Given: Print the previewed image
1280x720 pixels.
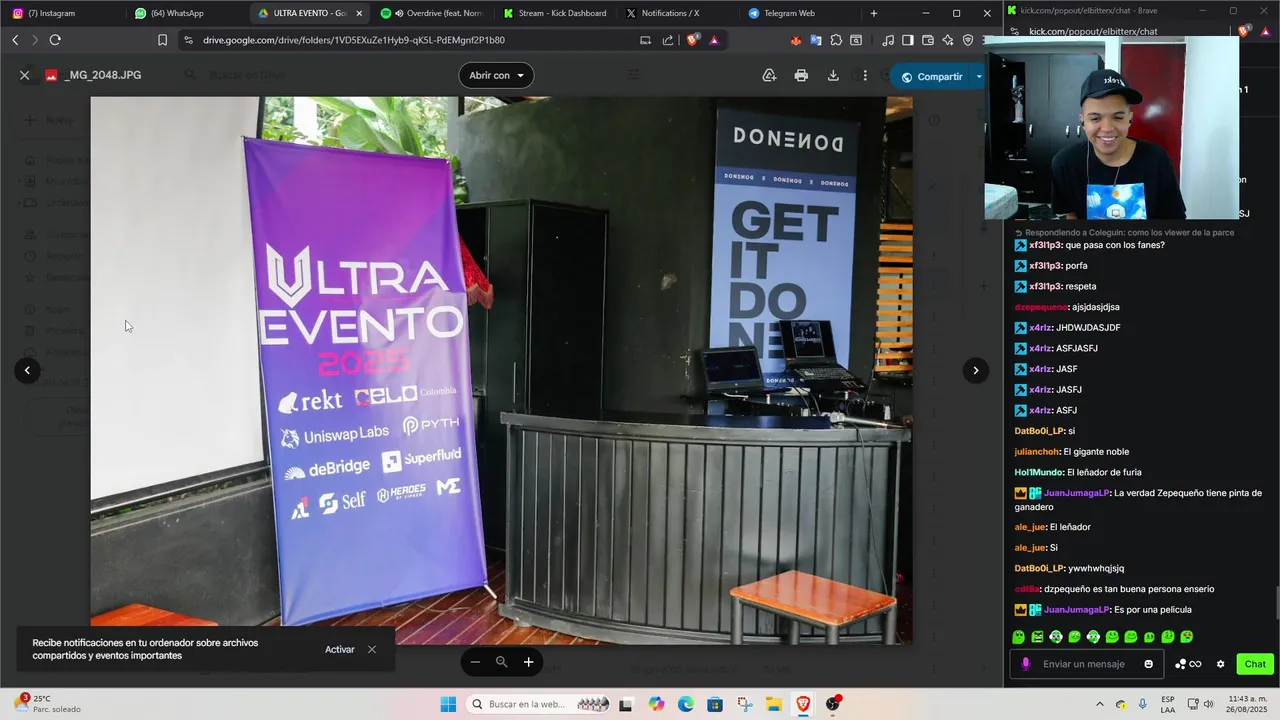Looking at the screenshot, I should 801,75.
